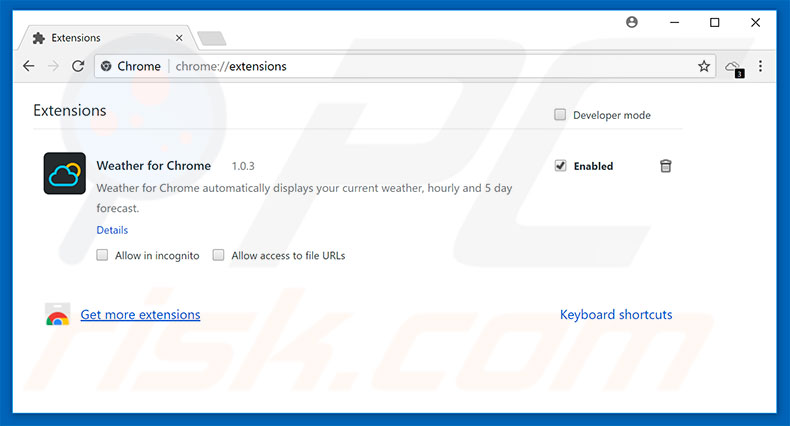Close the Chrome window
The image size is (790, 426).
click(x=755, y=22)
